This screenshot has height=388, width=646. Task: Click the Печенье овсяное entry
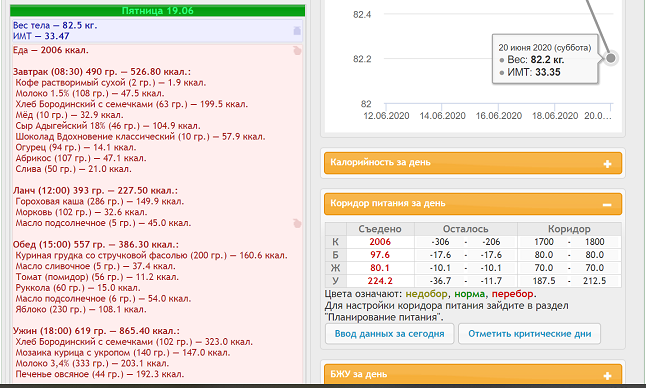click(x=100, y=374)
